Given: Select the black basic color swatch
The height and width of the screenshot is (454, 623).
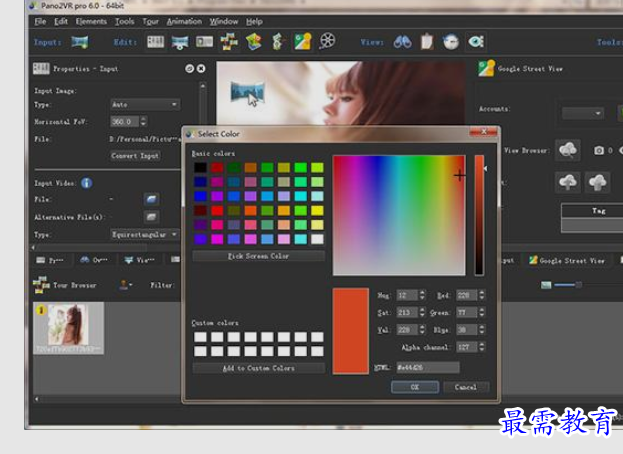Looking at the screenshot, I should (x=200, y=167).
